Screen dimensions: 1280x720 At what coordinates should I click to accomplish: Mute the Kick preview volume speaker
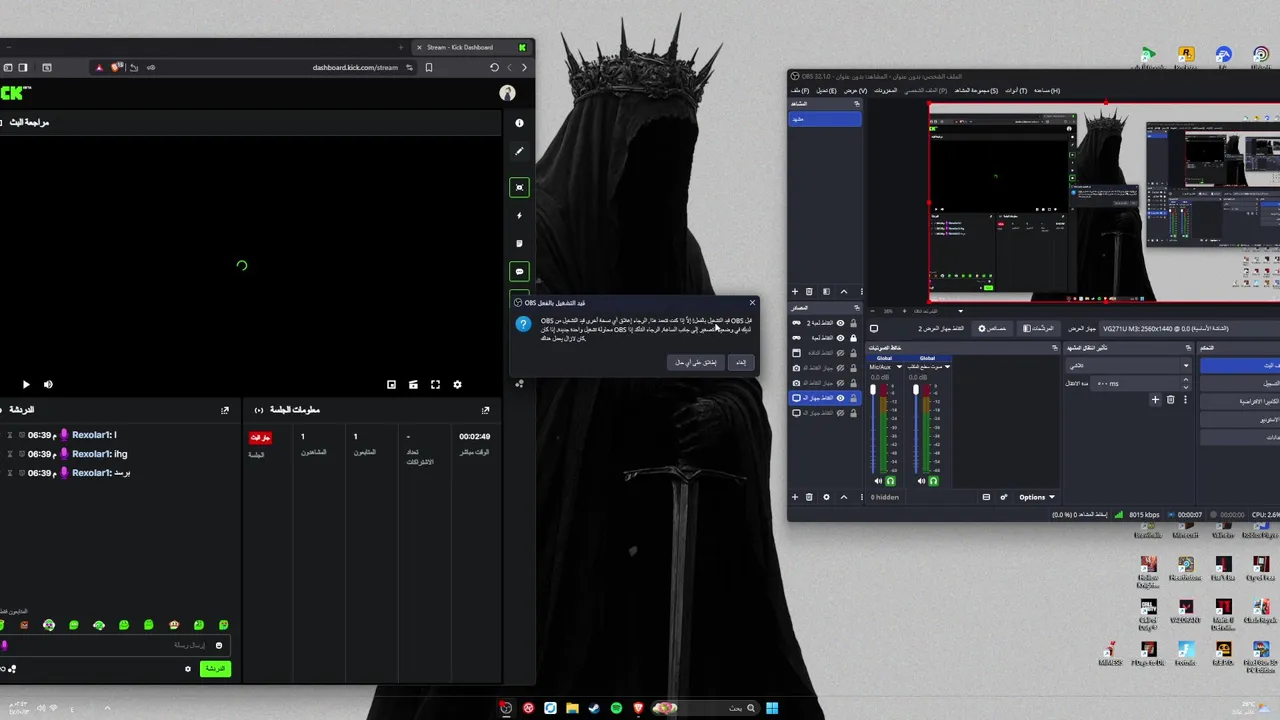coord(48,384)
